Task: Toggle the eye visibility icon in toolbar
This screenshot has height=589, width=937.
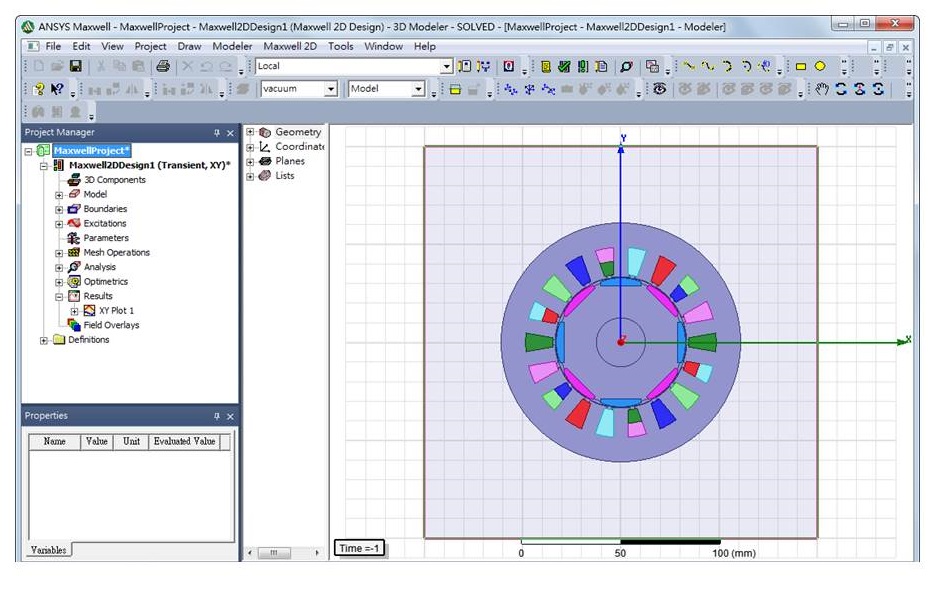Action: [660, 89]
